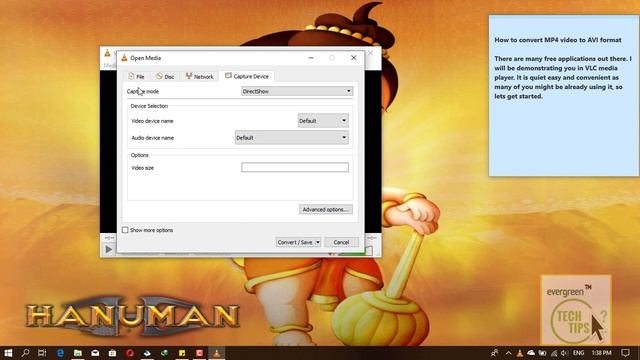Open the Convert / Save dropdown arrow
The image size is (640, 360).
click(x=318, y=242)
